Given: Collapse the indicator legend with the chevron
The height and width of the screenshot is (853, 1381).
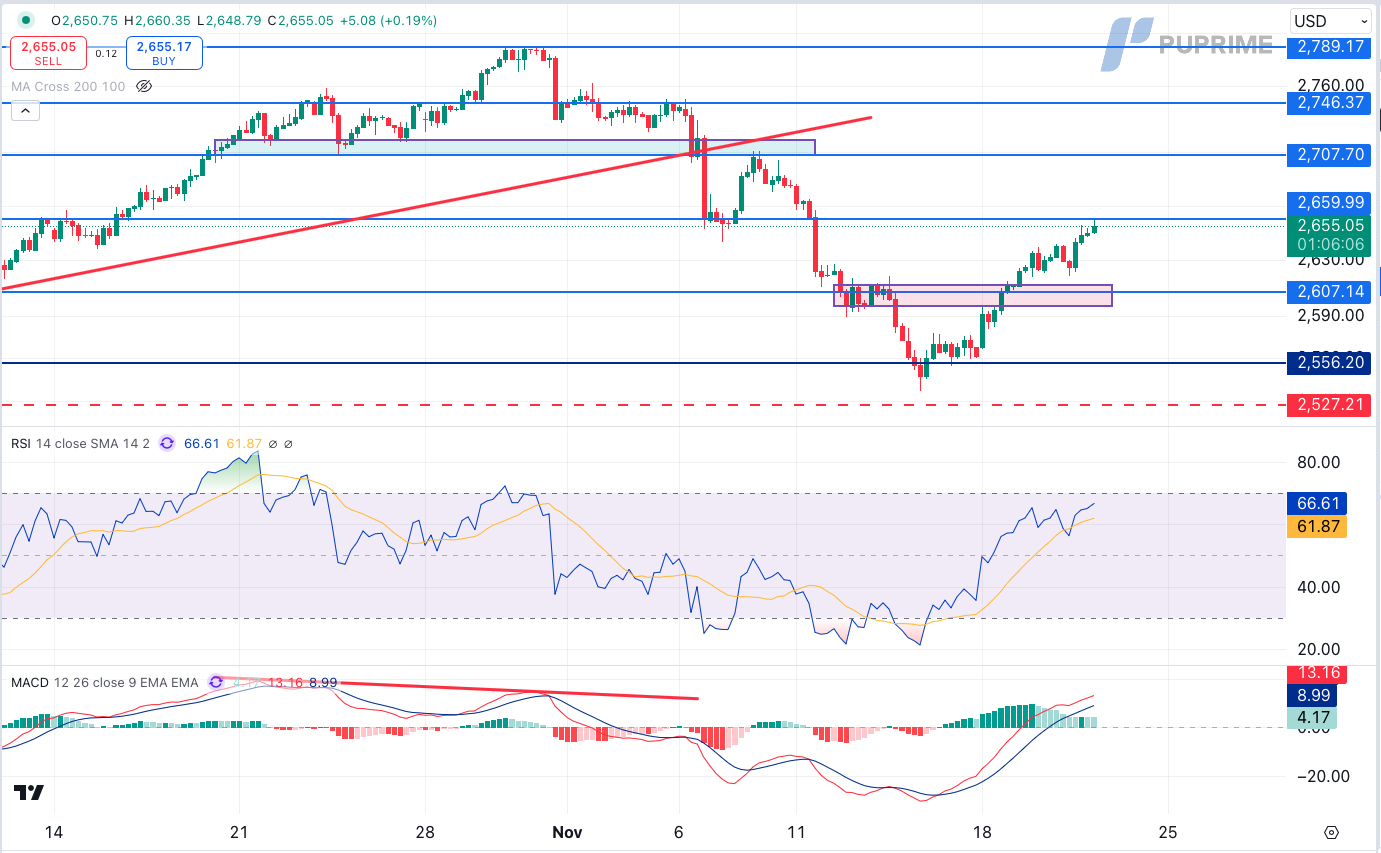Looking at the screenshot, I should [x=26, y=113].
